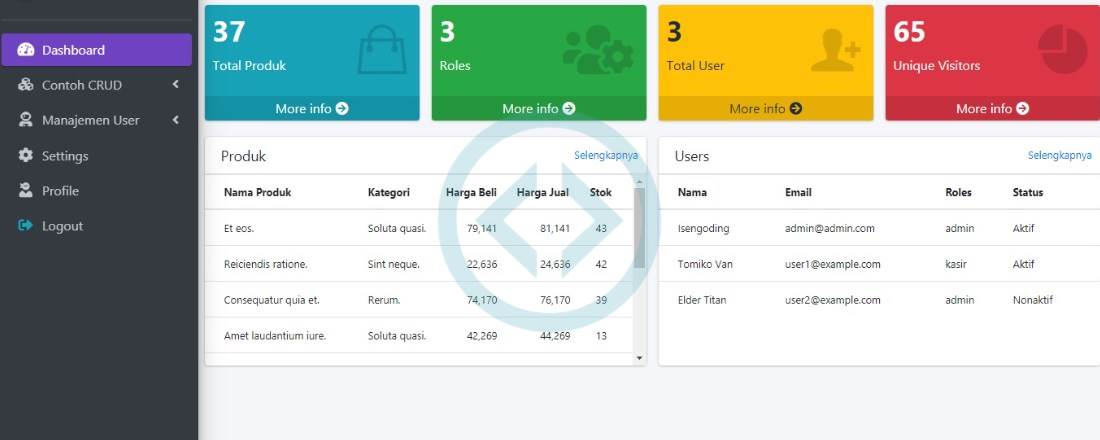1100x440 pixels.
Task: Click the add-user icon on Total User card
Action: pos(834,50)
